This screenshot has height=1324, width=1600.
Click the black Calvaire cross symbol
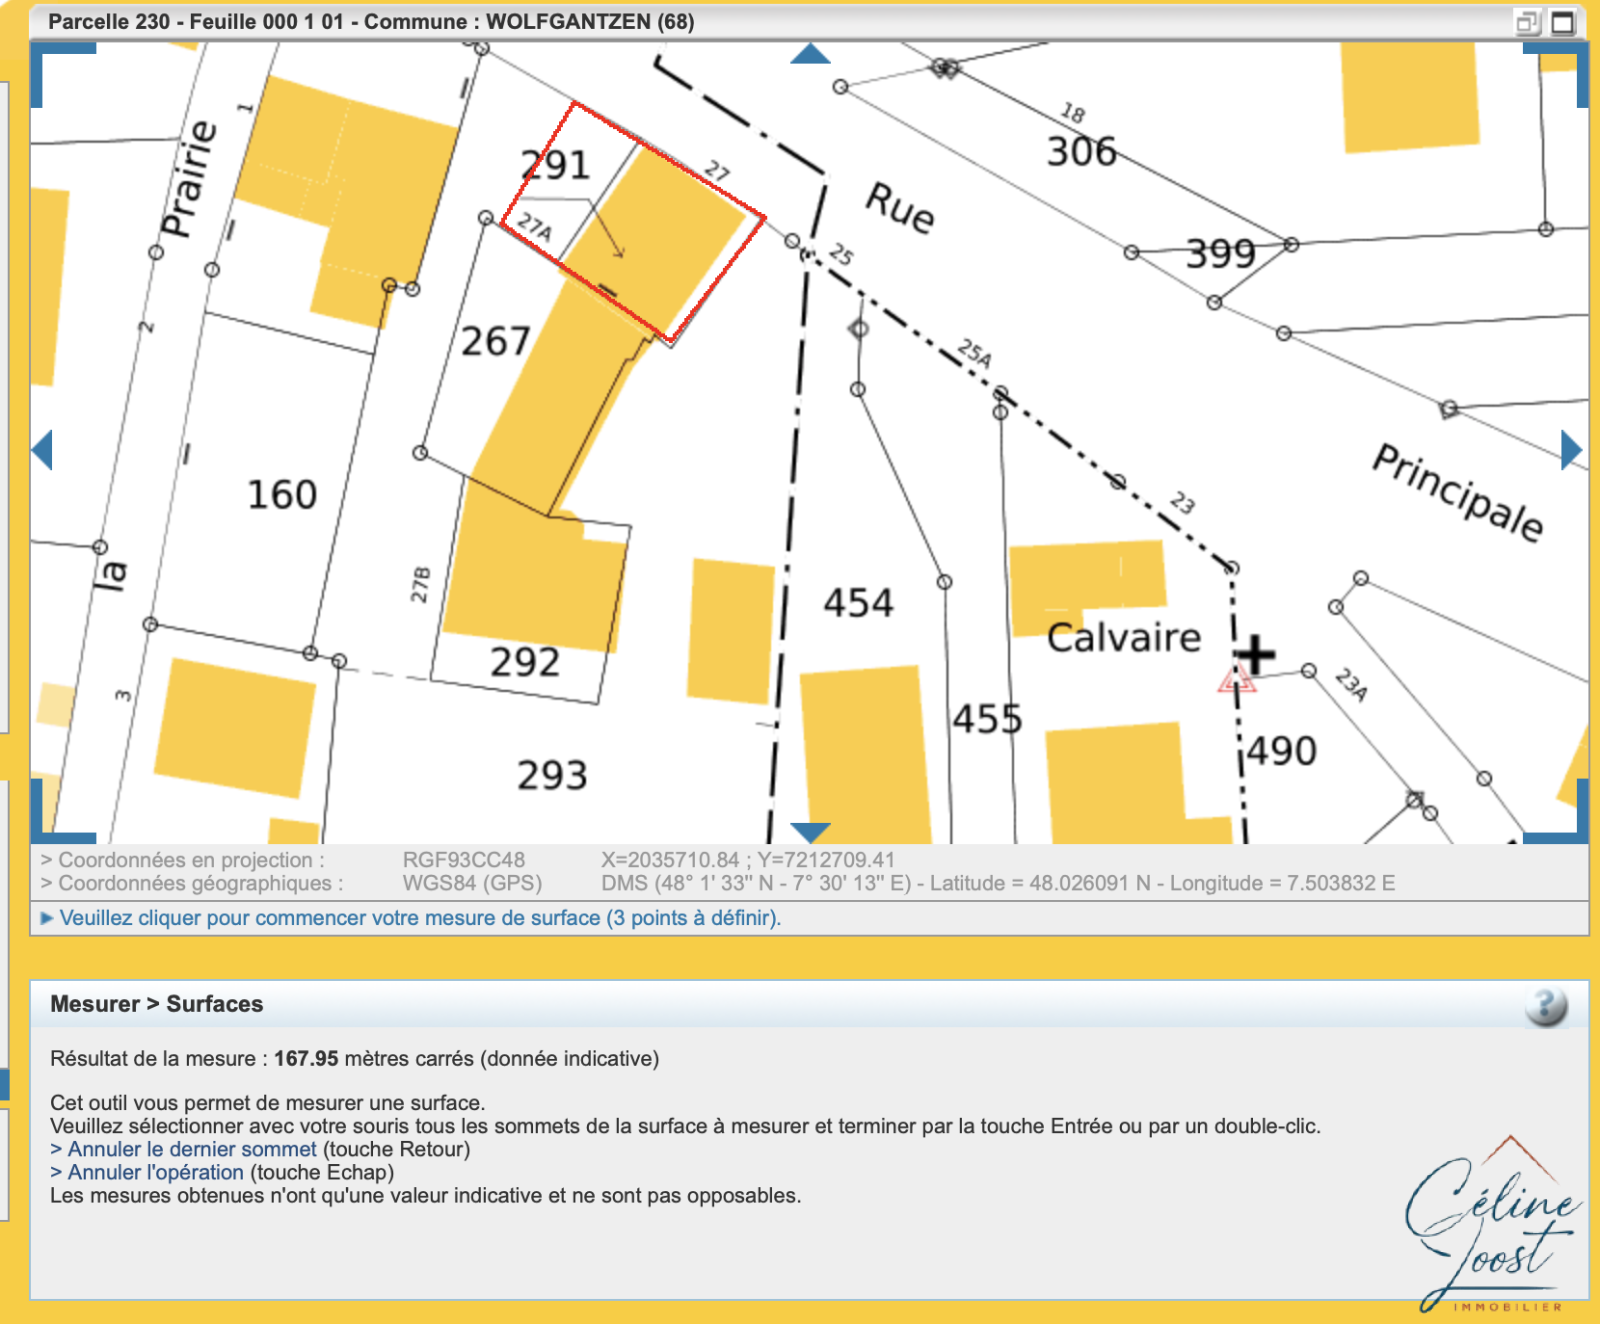click(1255, 656)
